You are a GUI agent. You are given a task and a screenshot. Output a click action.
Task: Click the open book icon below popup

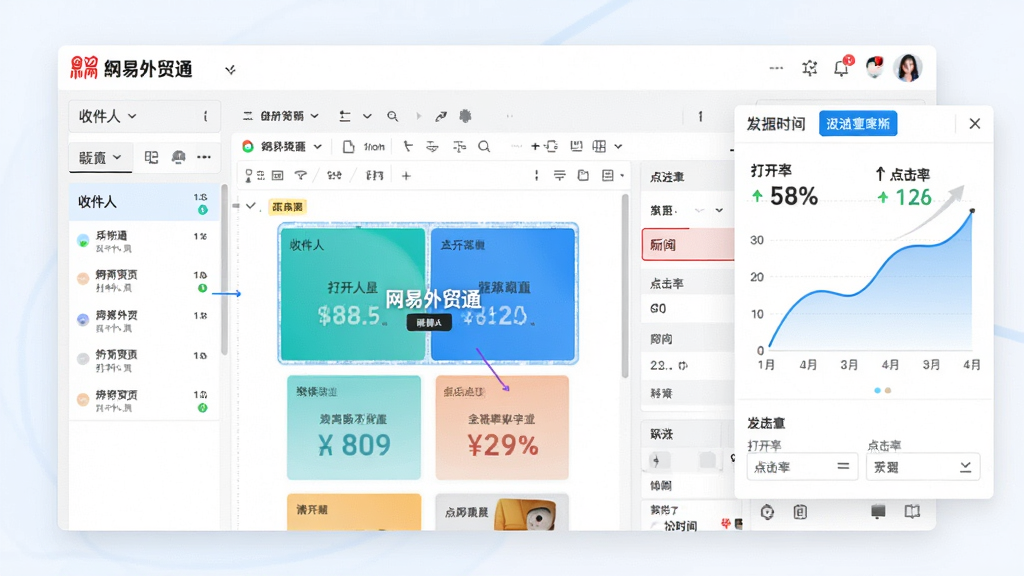pyautogui.click(x=912, y=511)
